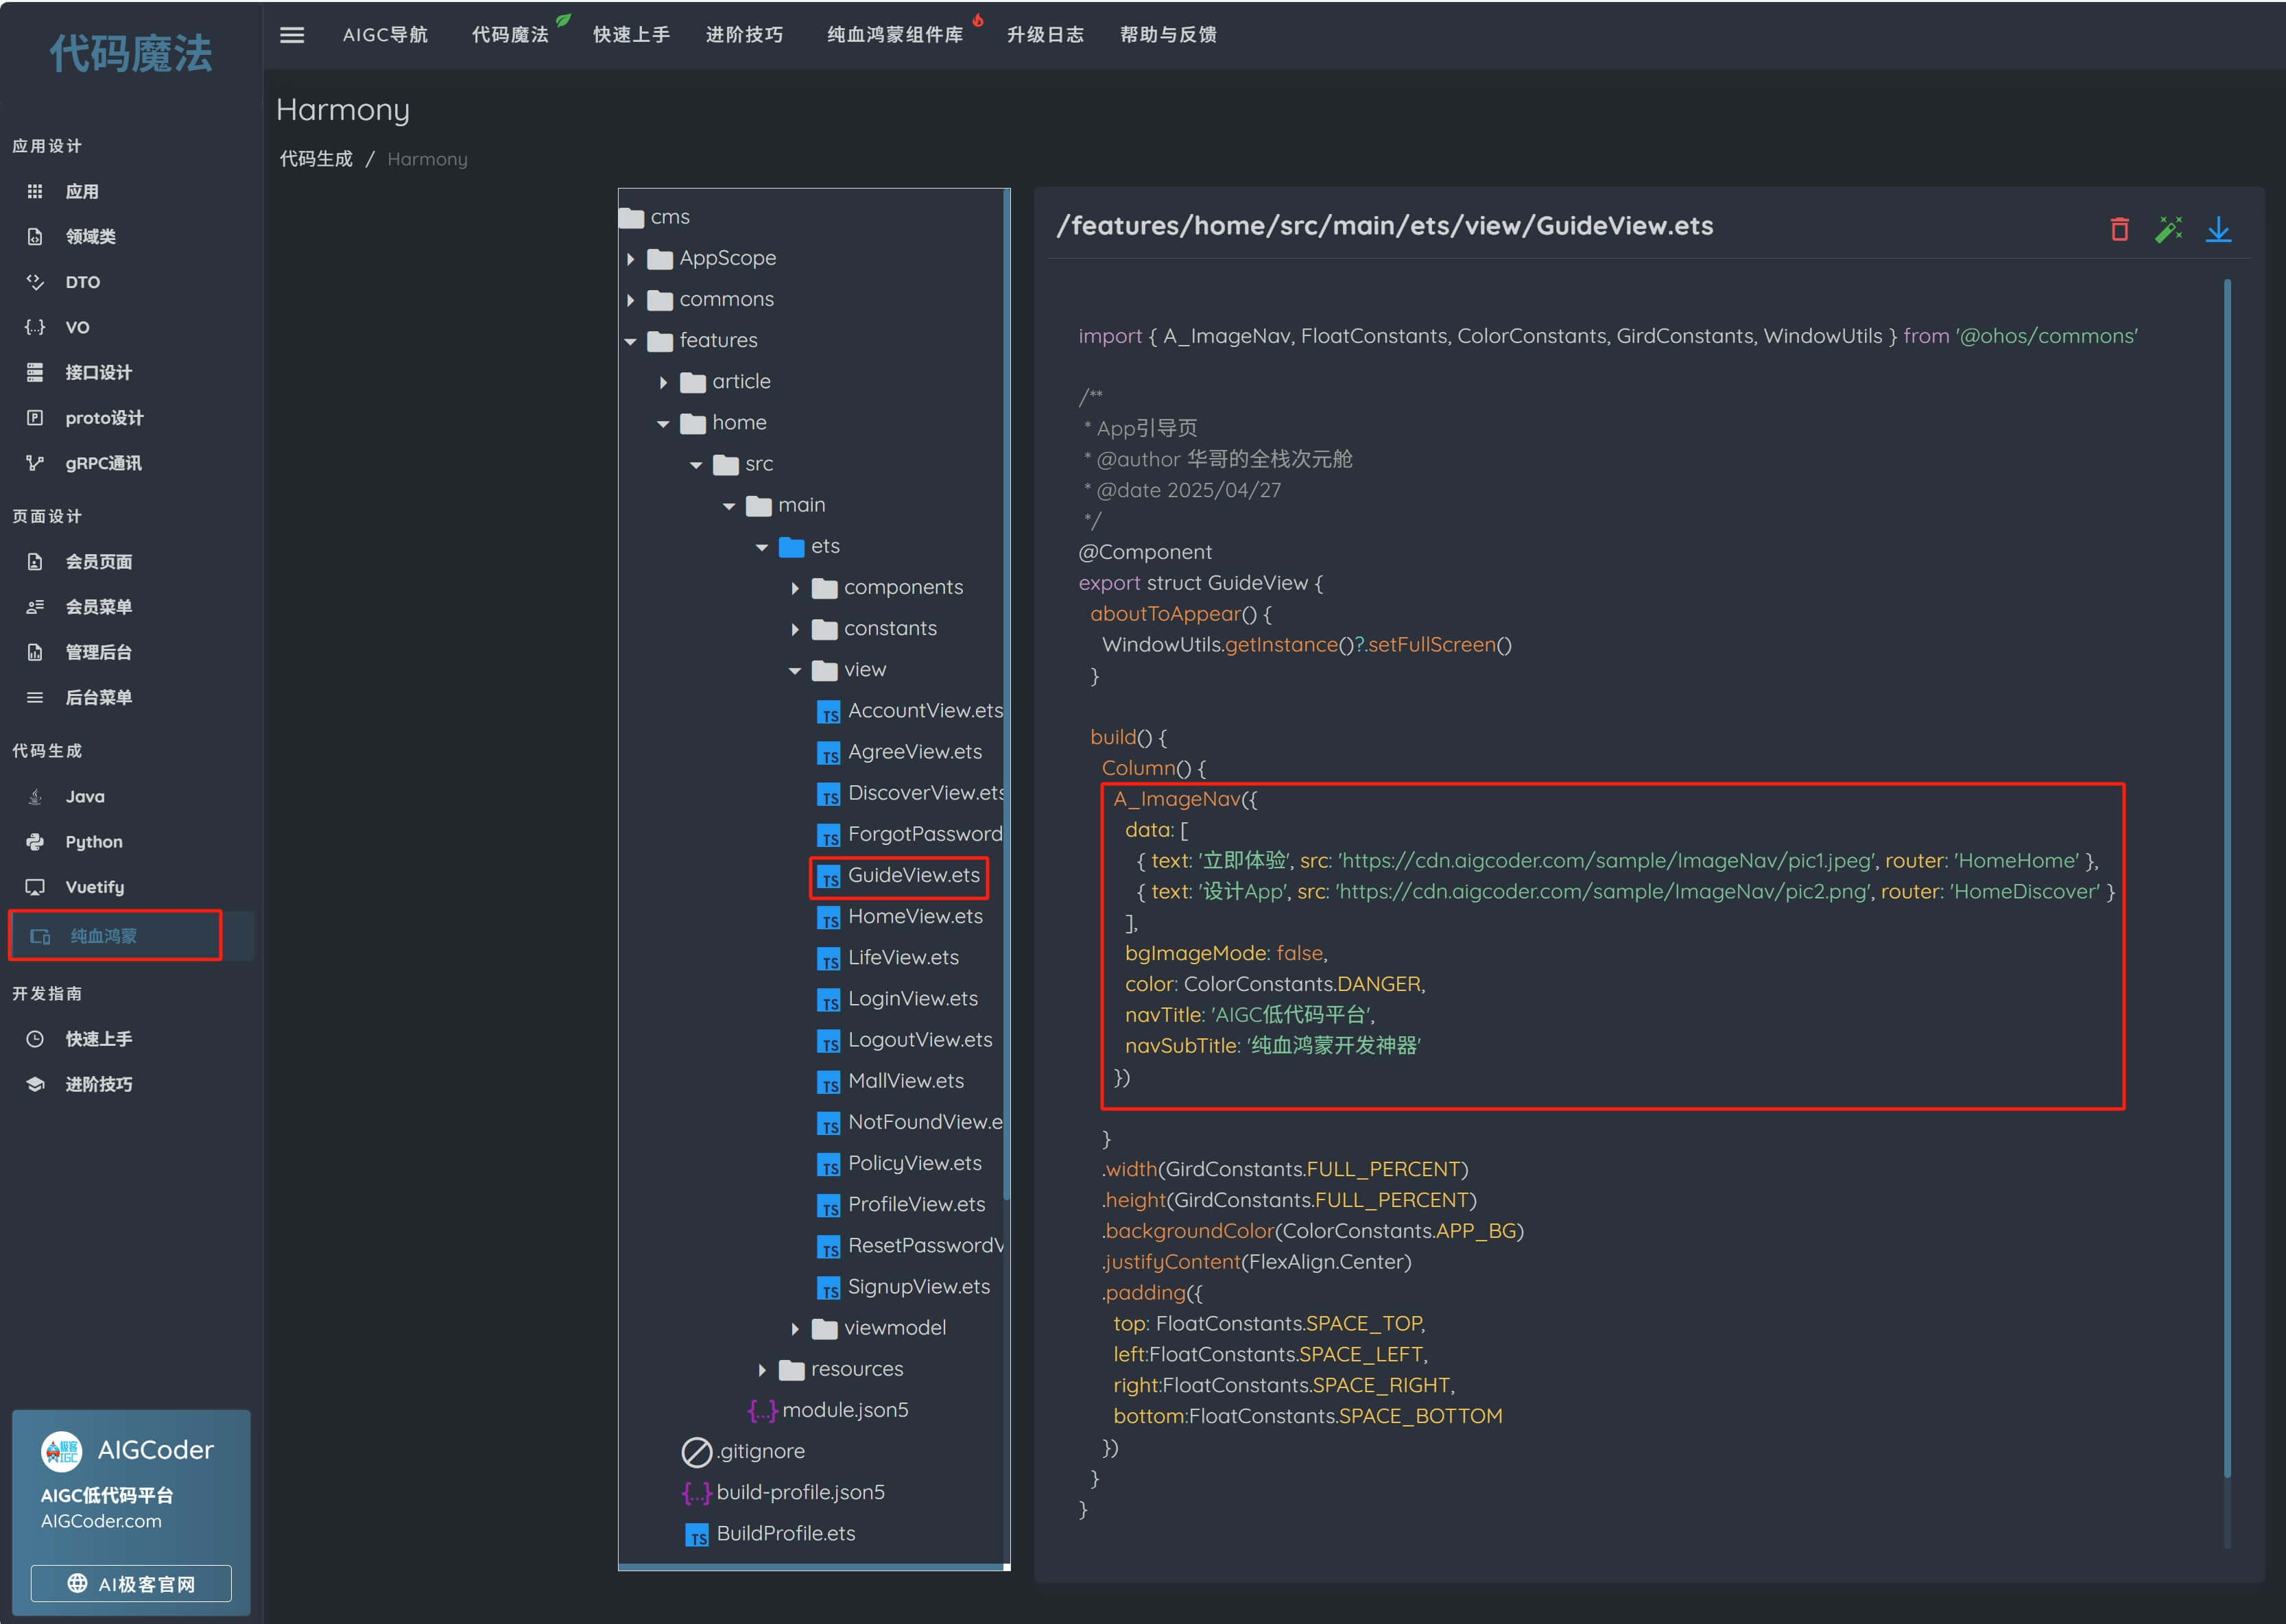Click the code panel vertical scrollbar
The image size is (2286, 1624).
(2226, 880)
